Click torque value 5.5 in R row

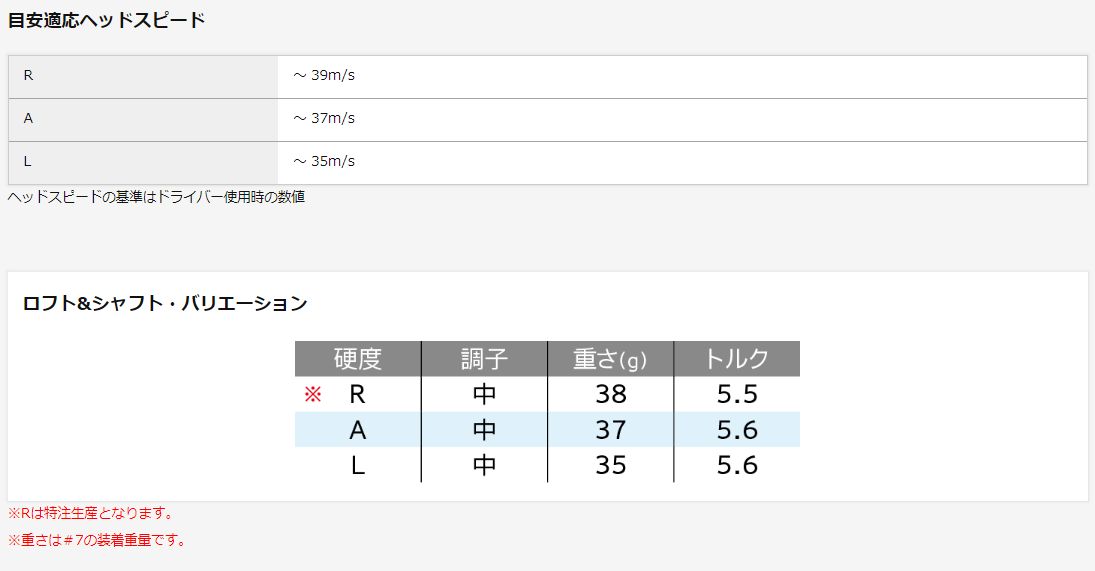pos(737,394)
